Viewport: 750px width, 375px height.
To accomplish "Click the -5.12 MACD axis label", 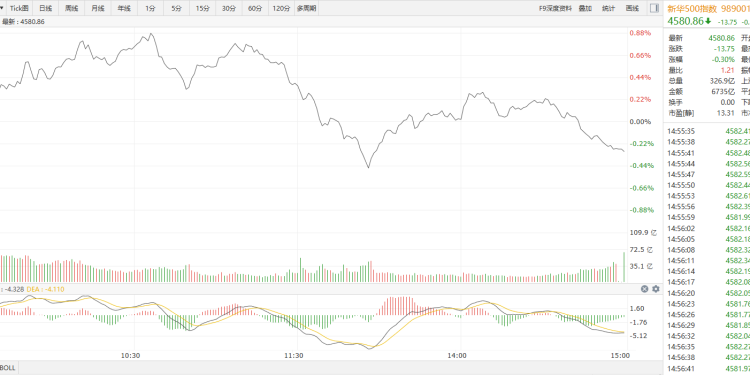I will pyautogui.click(x=640, y=335).
